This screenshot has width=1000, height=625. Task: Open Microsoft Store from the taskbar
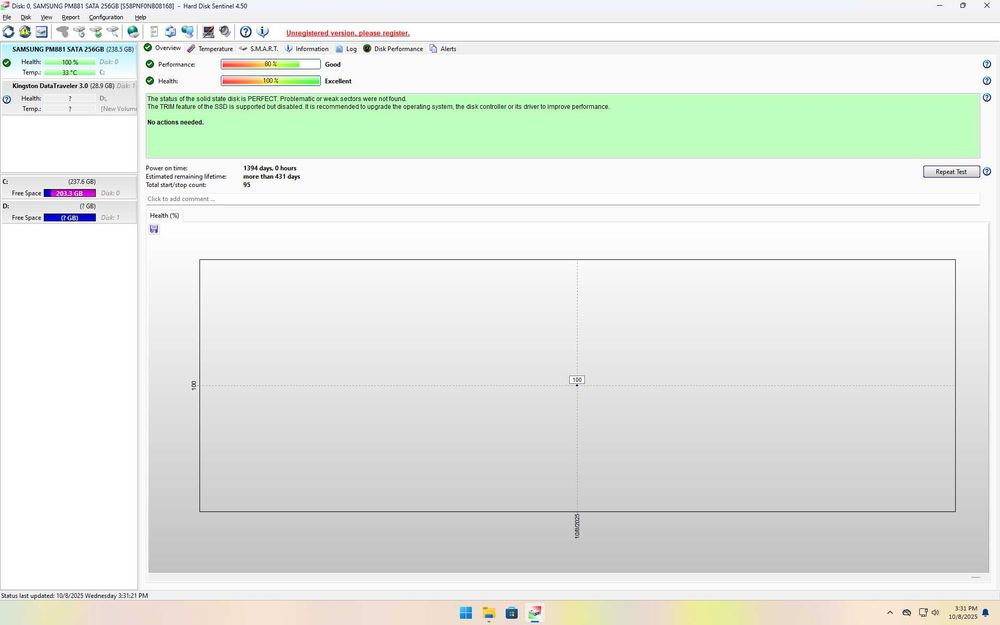coord(511,613)
